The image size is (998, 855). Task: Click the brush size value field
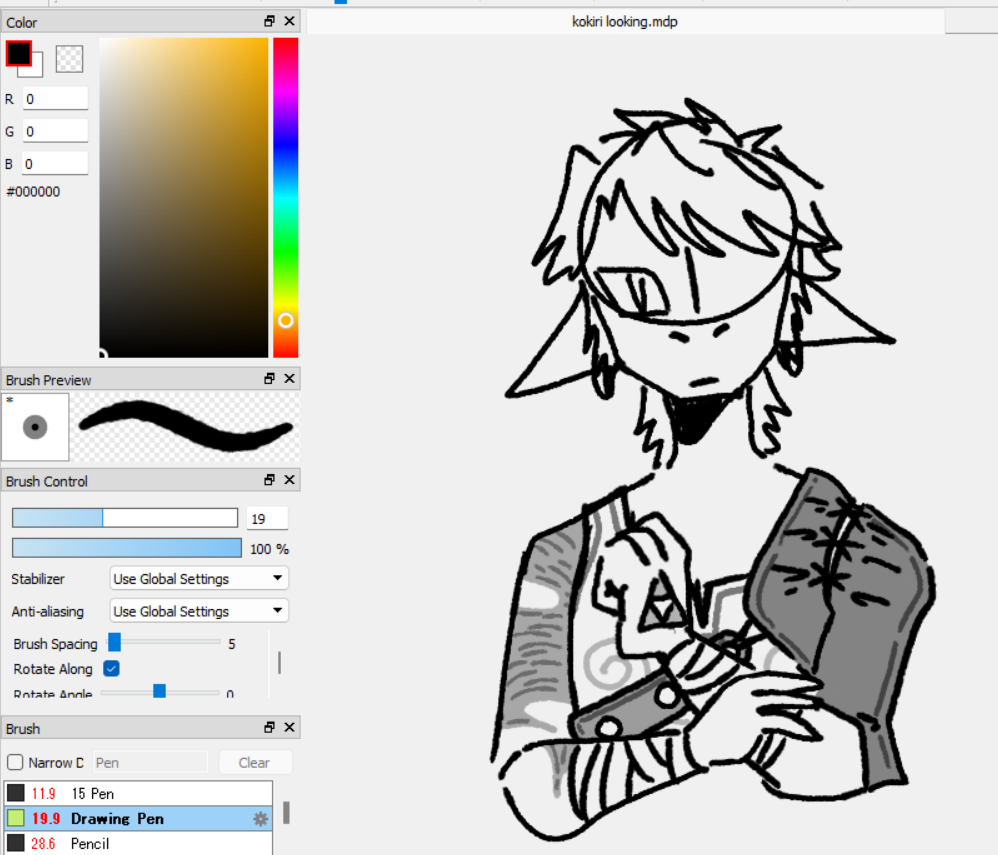(267, 518)
